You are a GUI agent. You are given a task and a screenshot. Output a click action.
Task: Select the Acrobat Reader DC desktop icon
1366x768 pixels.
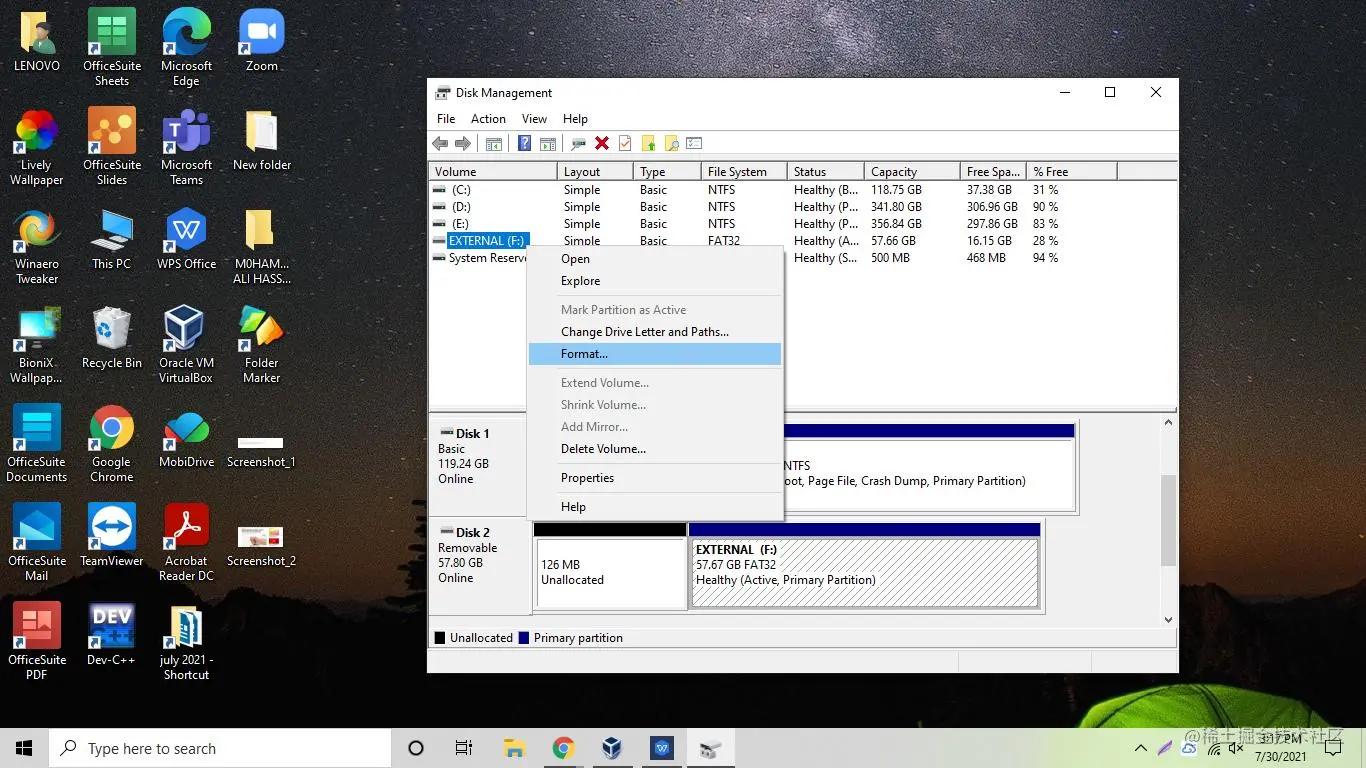tap(186, 542)
